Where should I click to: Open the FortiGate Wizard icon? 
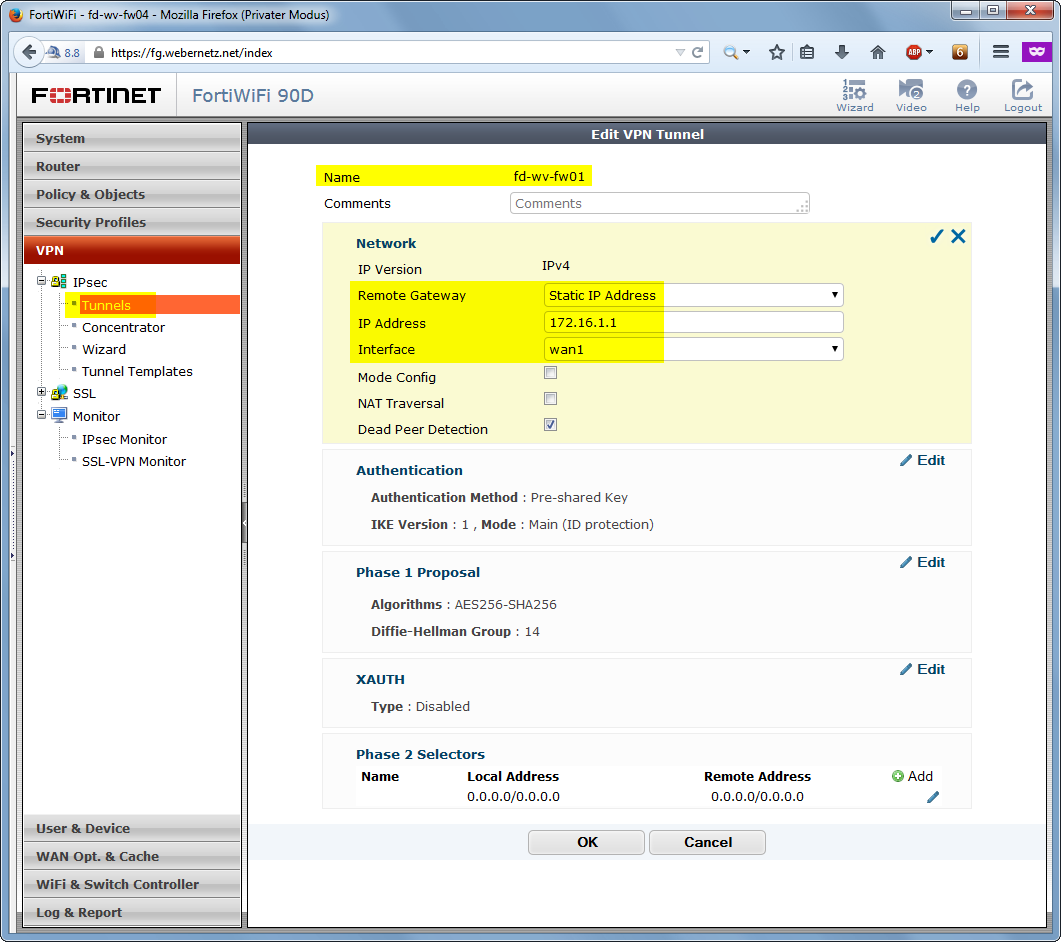tap(855, 95)
